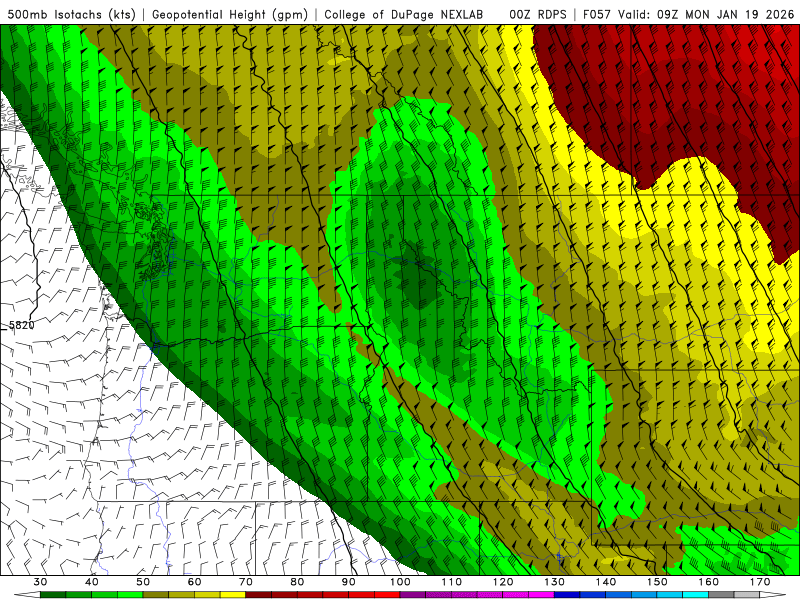The width and height of the screenshot is (800, 600).
Task: Select the dark navy blue swatch at 130
Action: [567, 595]
